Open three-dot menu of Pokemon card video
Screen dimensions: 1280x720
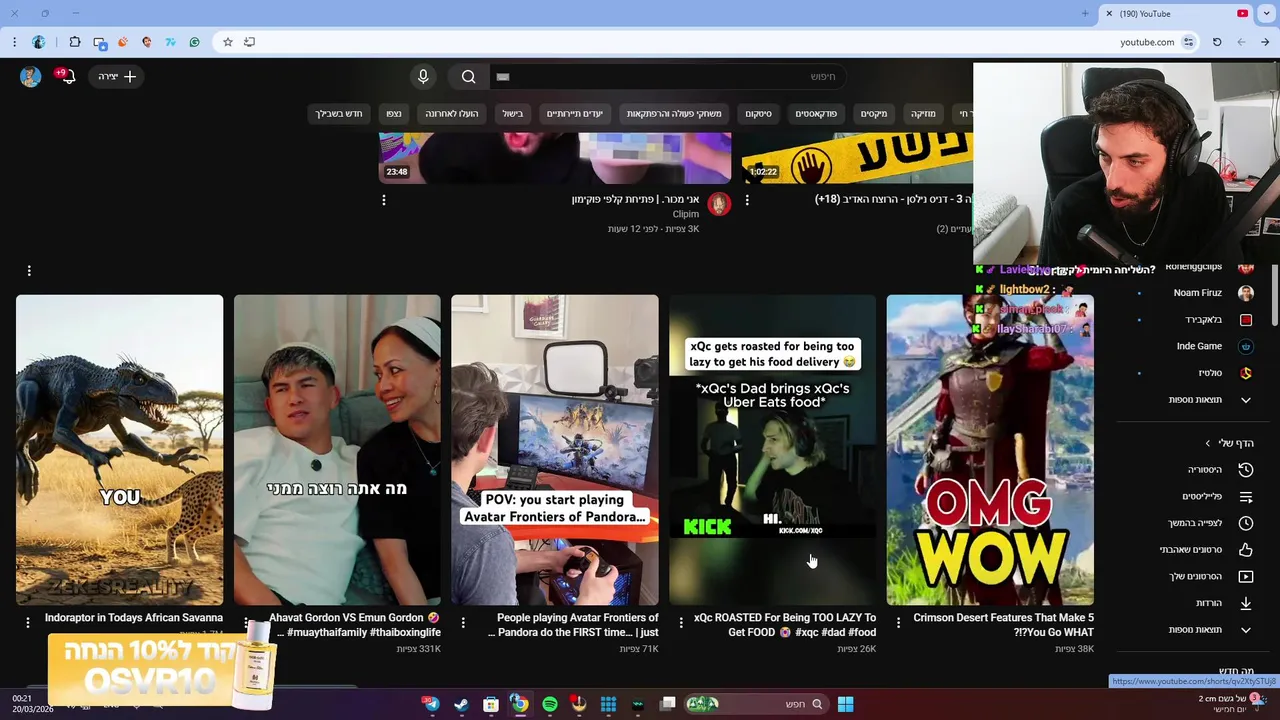click(384, 200)
